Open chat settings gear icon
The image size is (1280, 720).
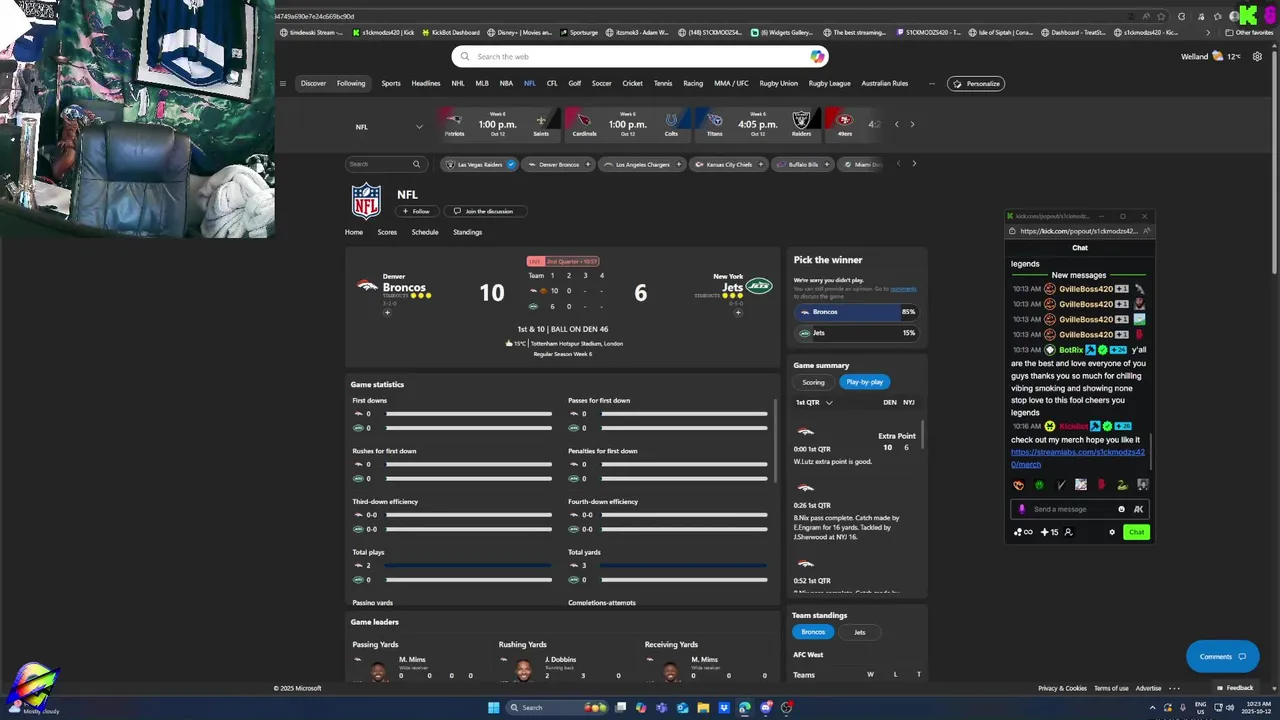click(1112, 532)
